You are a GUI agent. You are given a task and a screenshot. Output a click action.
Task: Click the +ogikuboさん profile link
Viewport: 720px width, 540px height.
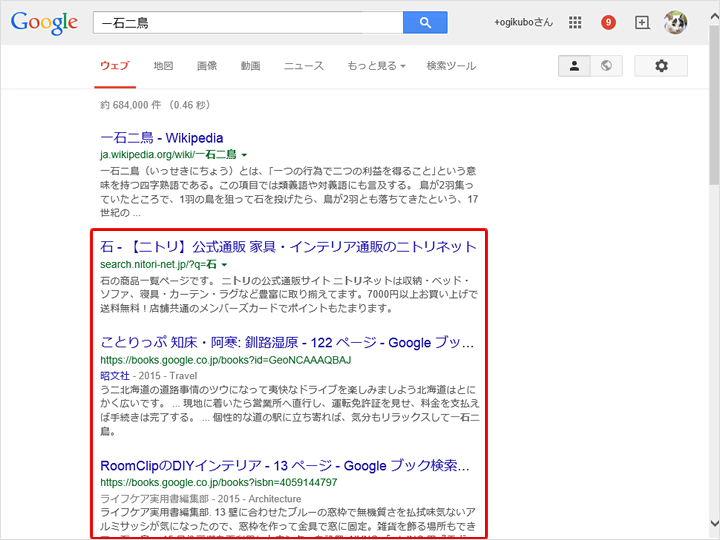[x=523, y=22]
